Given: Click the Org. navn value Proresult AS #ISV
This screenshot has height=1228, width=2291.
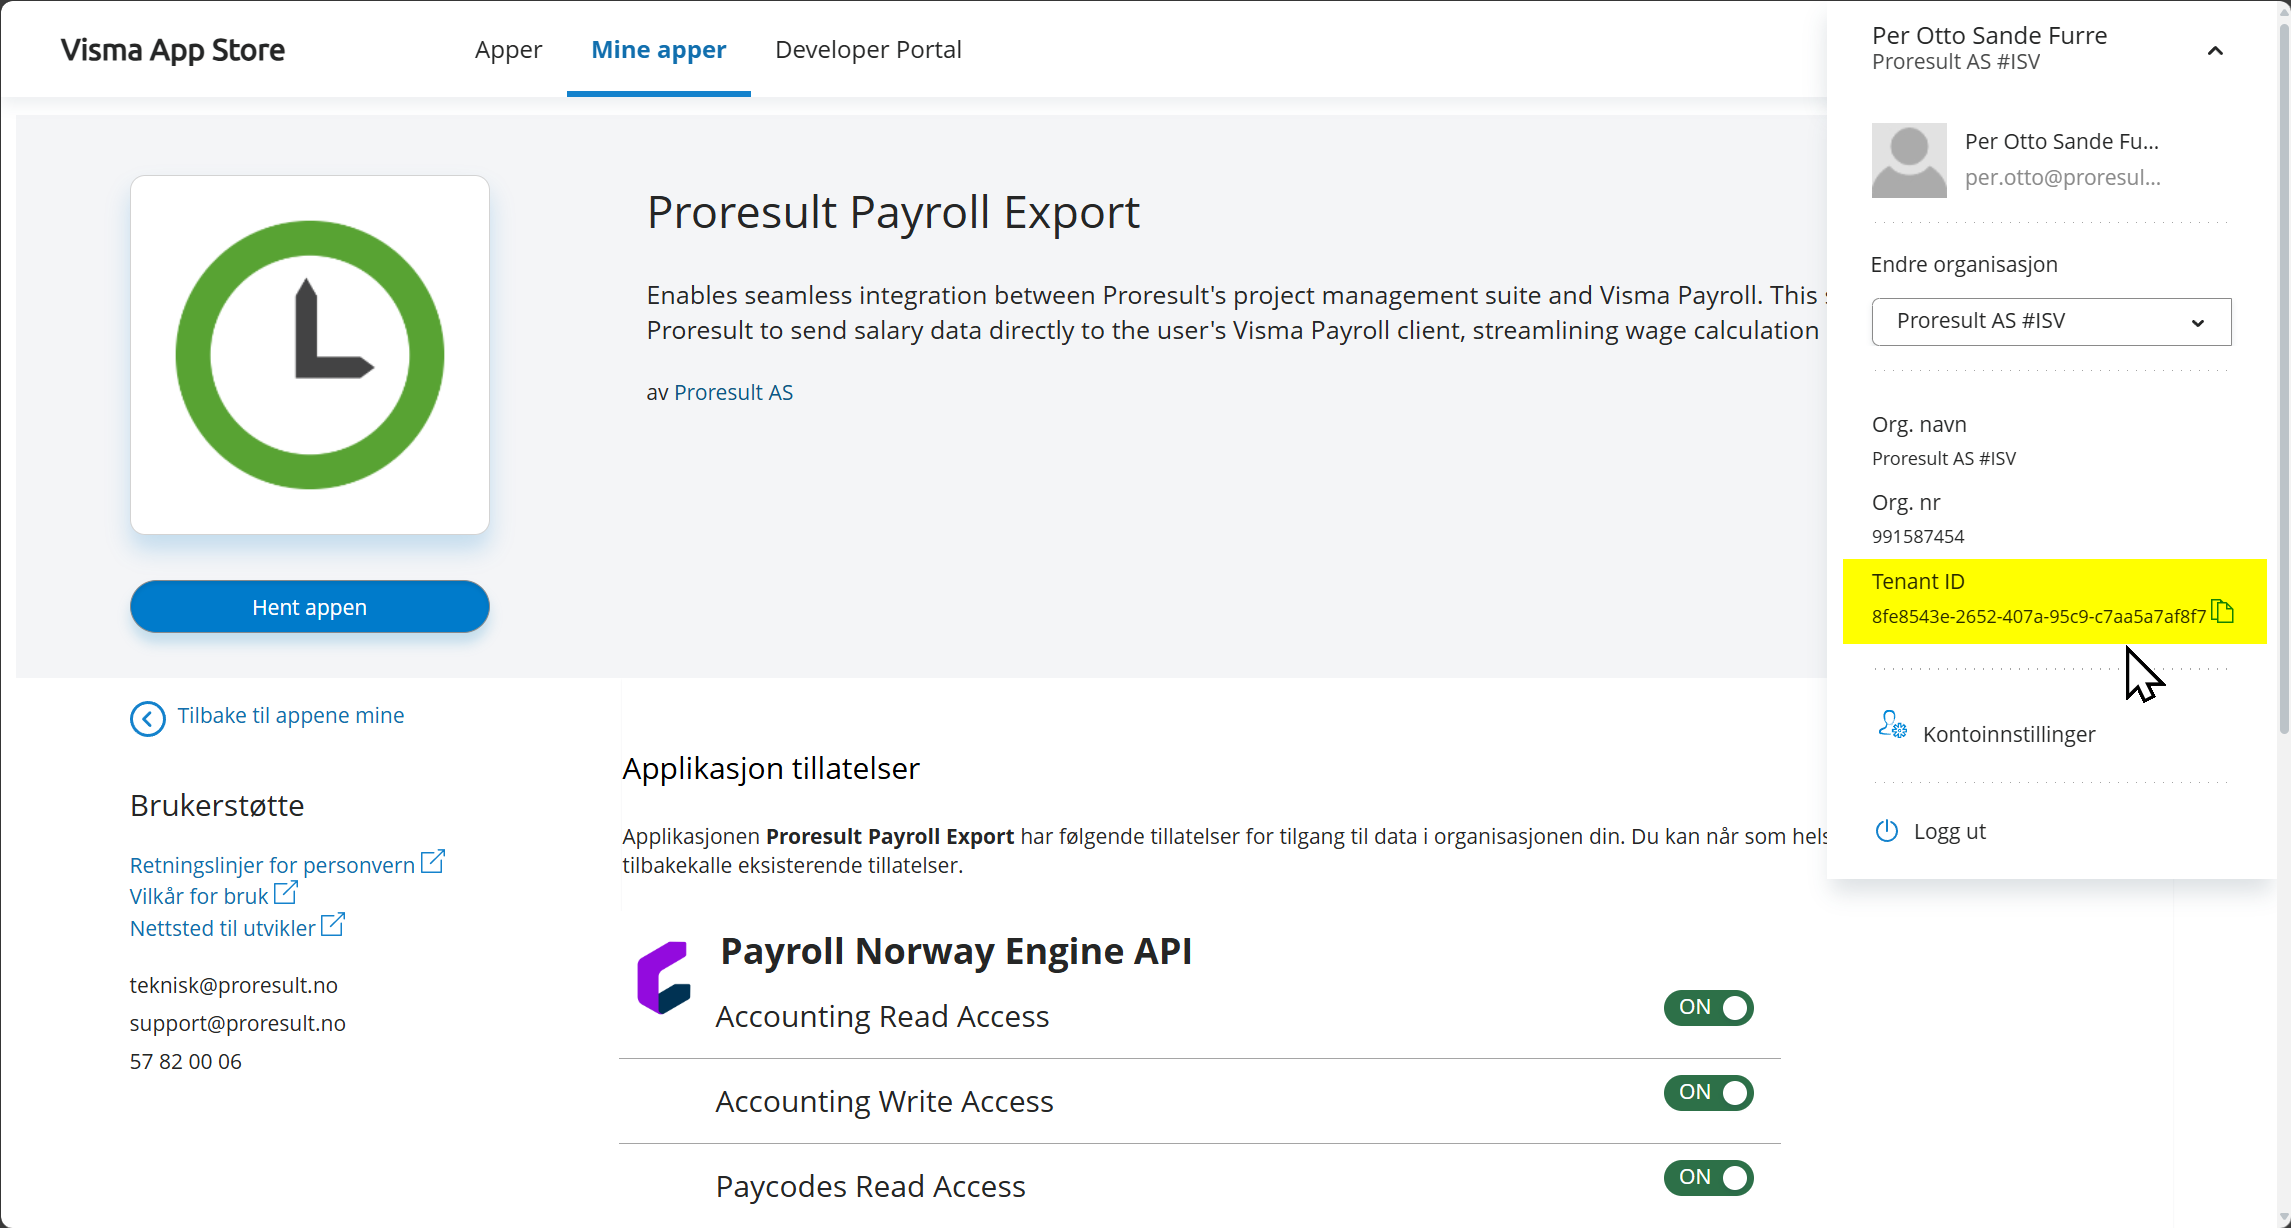Looking at the screenshot, I should 1944,458.
